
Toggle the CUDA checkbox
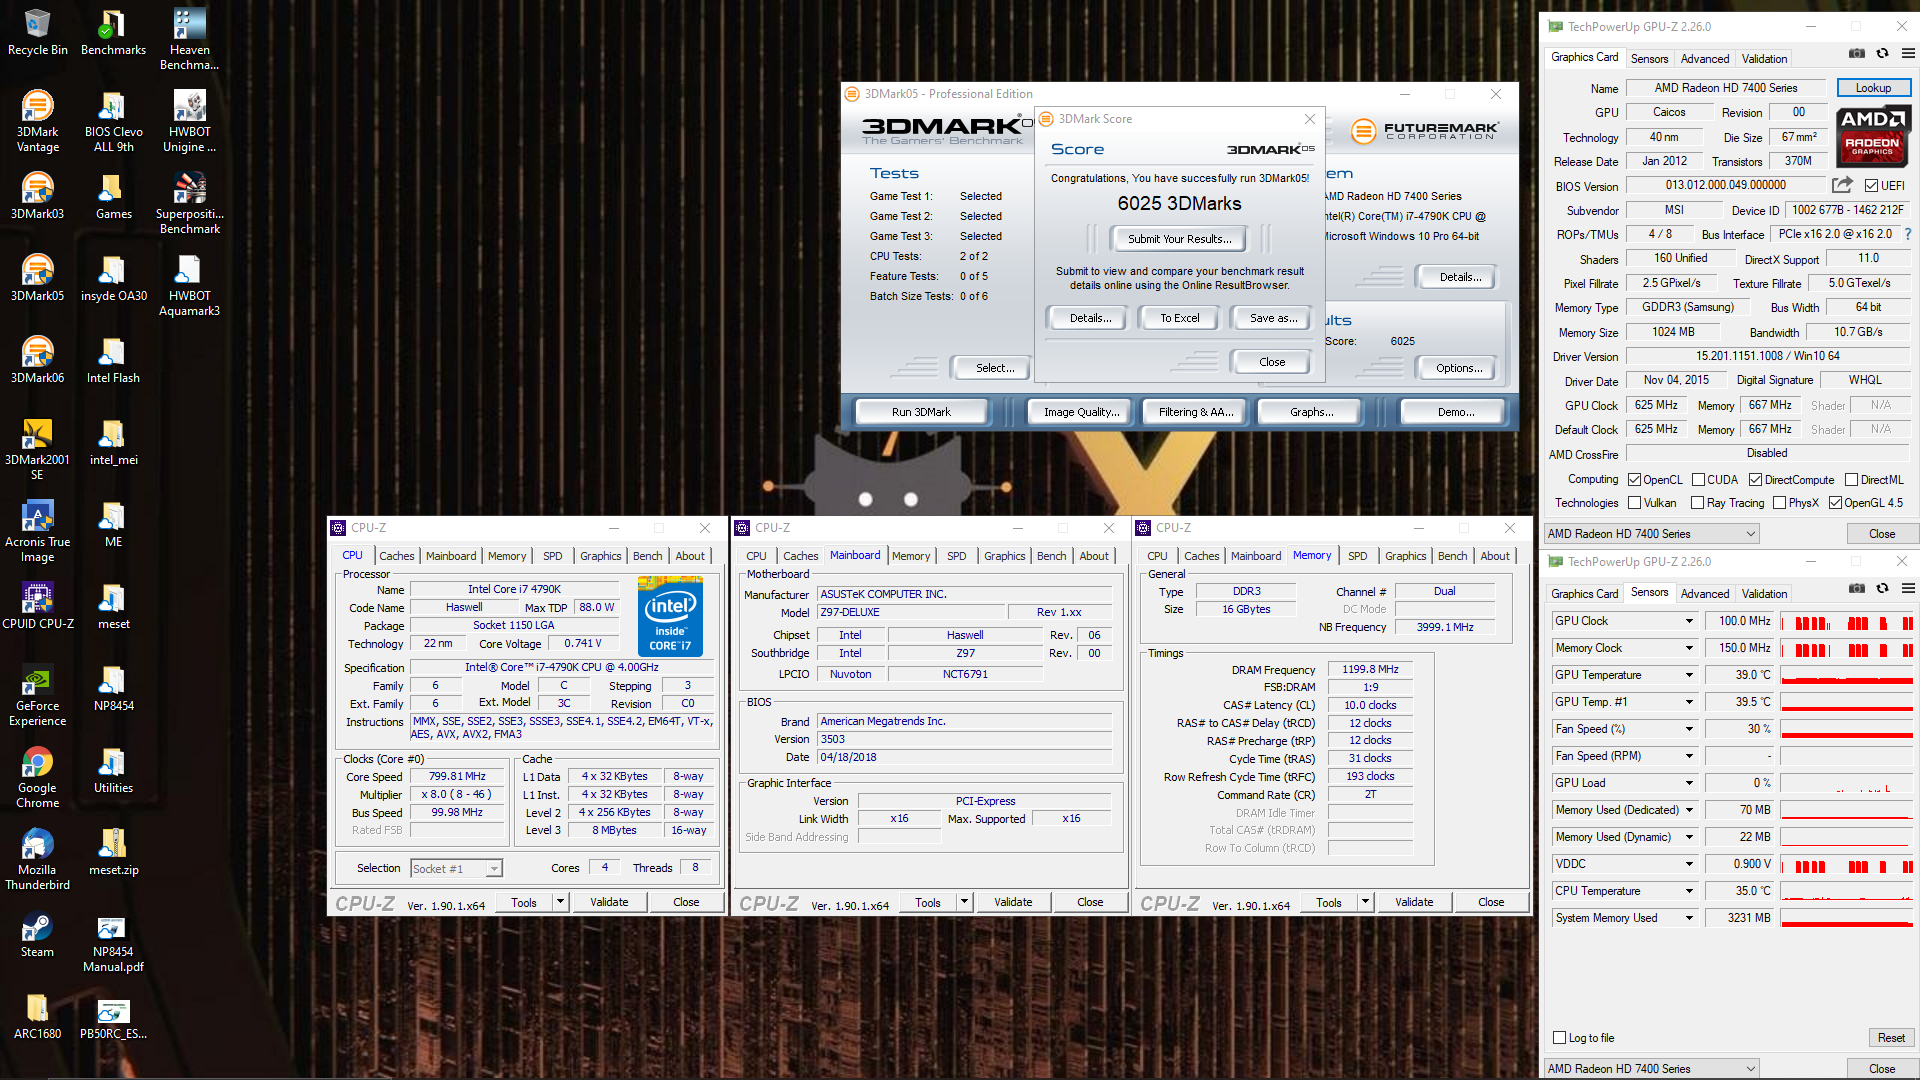click(1698, 480)
